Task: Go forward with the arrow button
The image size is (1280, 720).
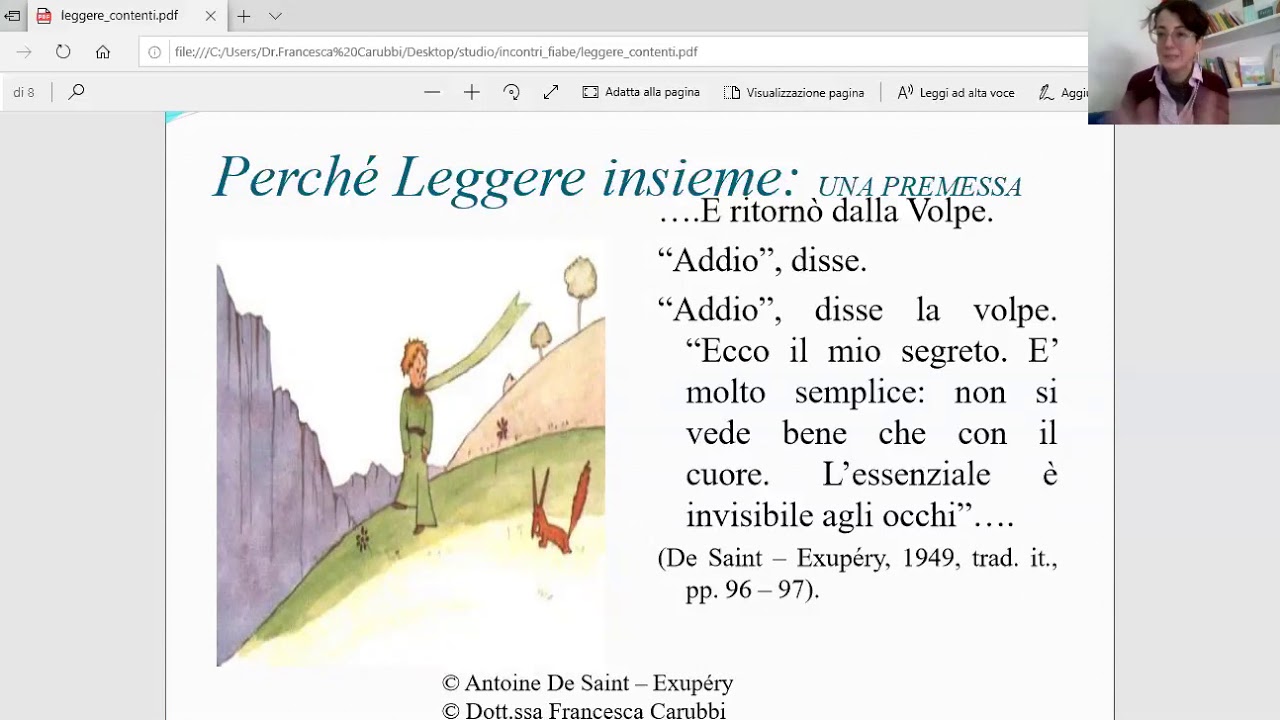Action: tap(24, 52)
